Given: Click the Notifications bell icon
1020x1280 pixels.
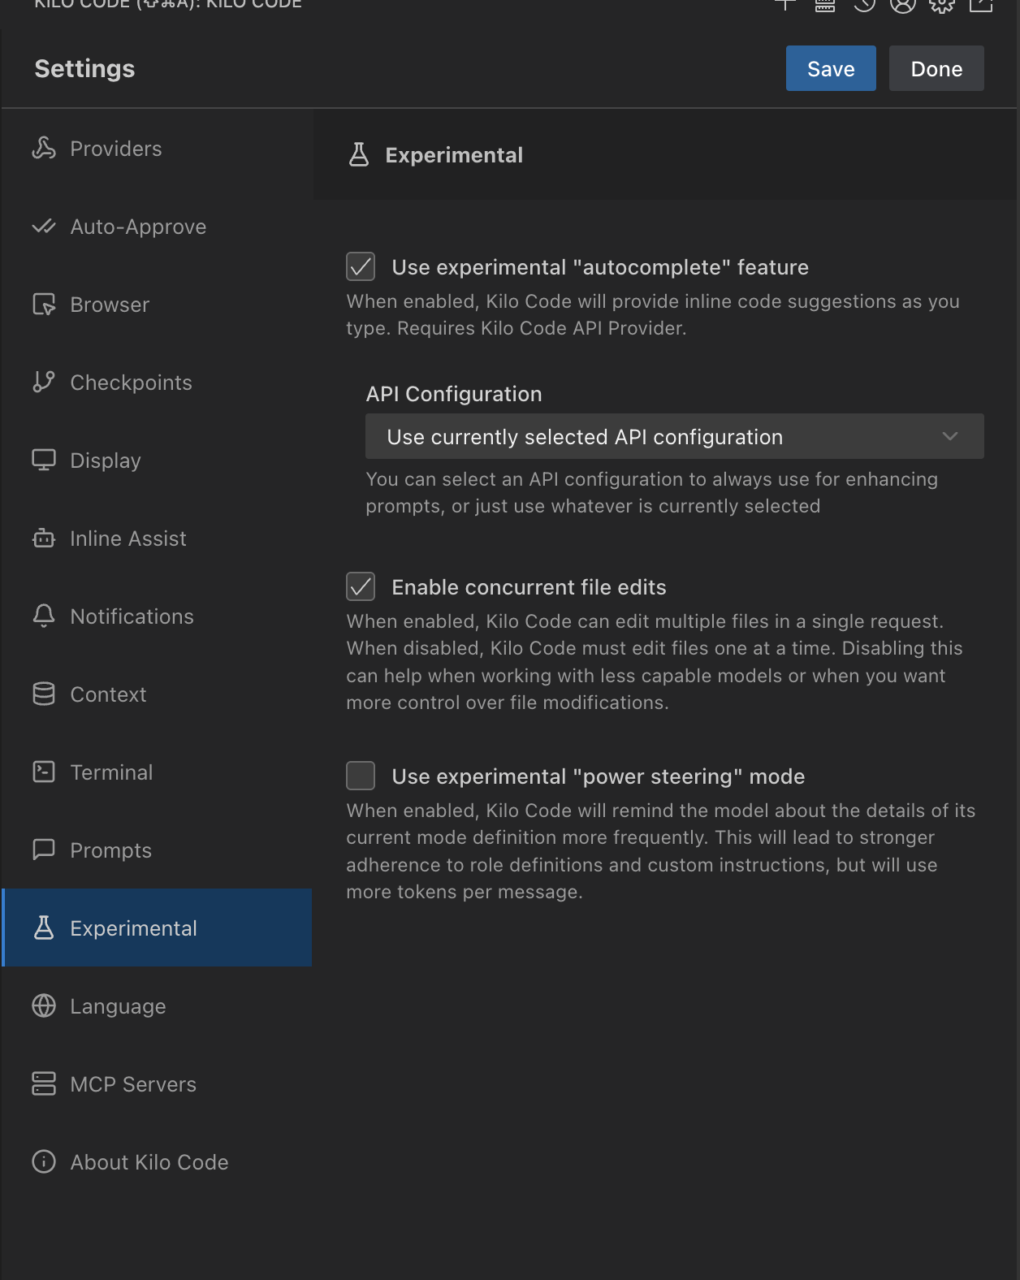Looking at the screenshot, I should (44, 616).
